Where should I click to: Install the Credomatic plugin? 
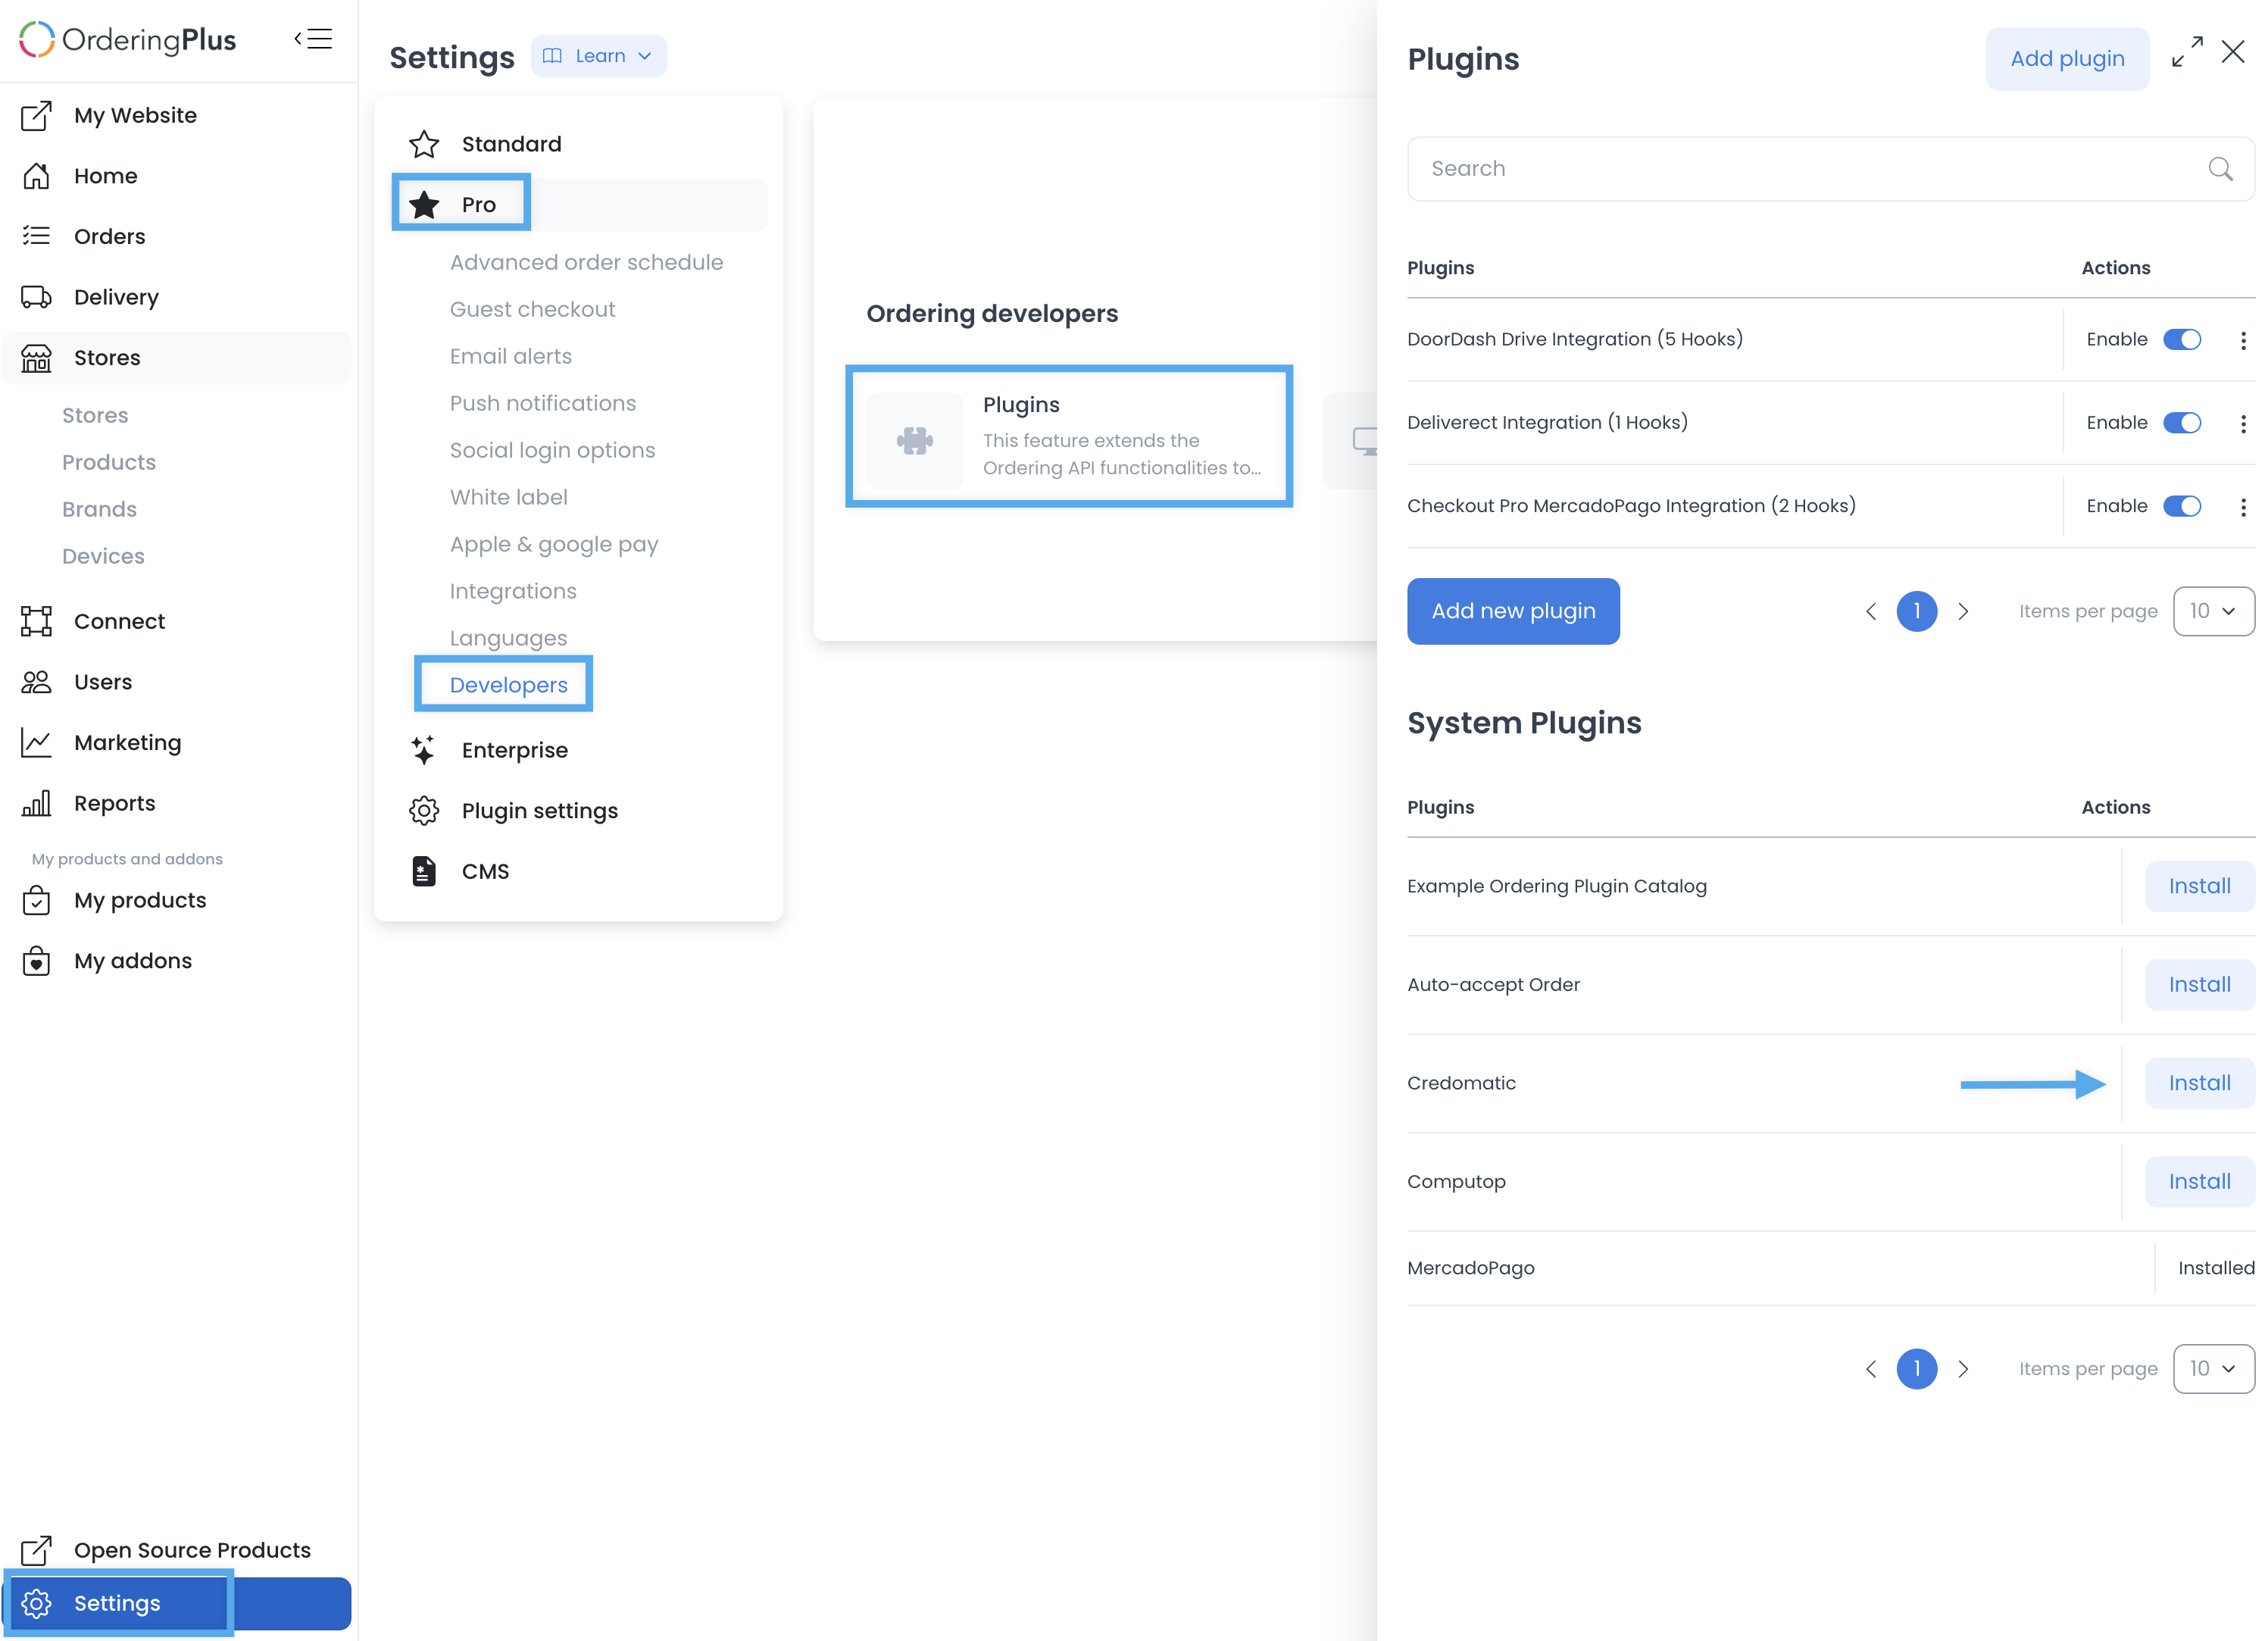[2199, 1083]
